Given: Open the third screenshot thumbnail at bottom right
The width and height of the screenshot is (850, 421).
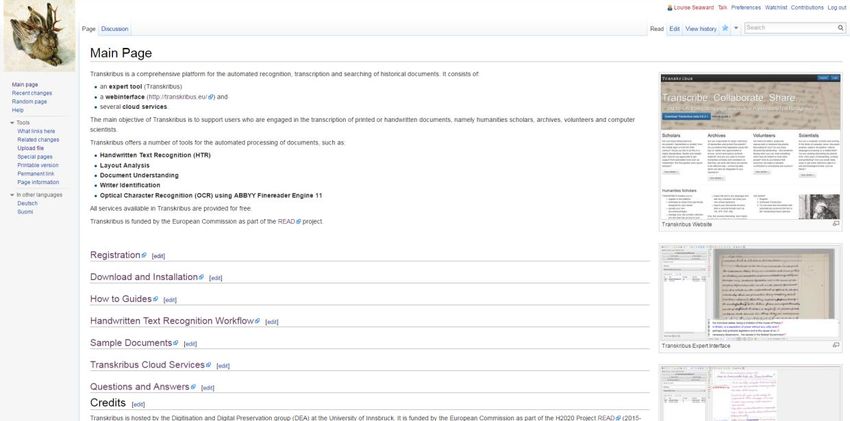Looking at the screenshot, I should tap(751, 394).
